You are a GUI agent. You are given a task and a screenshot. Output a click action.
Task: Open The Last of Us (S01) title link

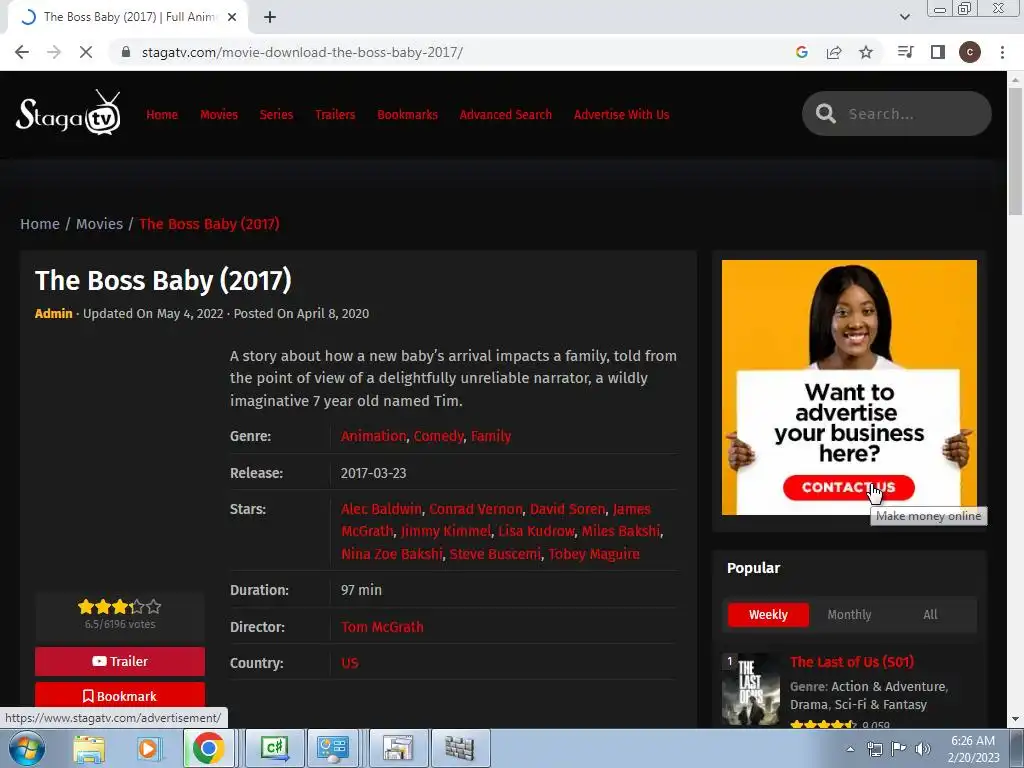852,662
